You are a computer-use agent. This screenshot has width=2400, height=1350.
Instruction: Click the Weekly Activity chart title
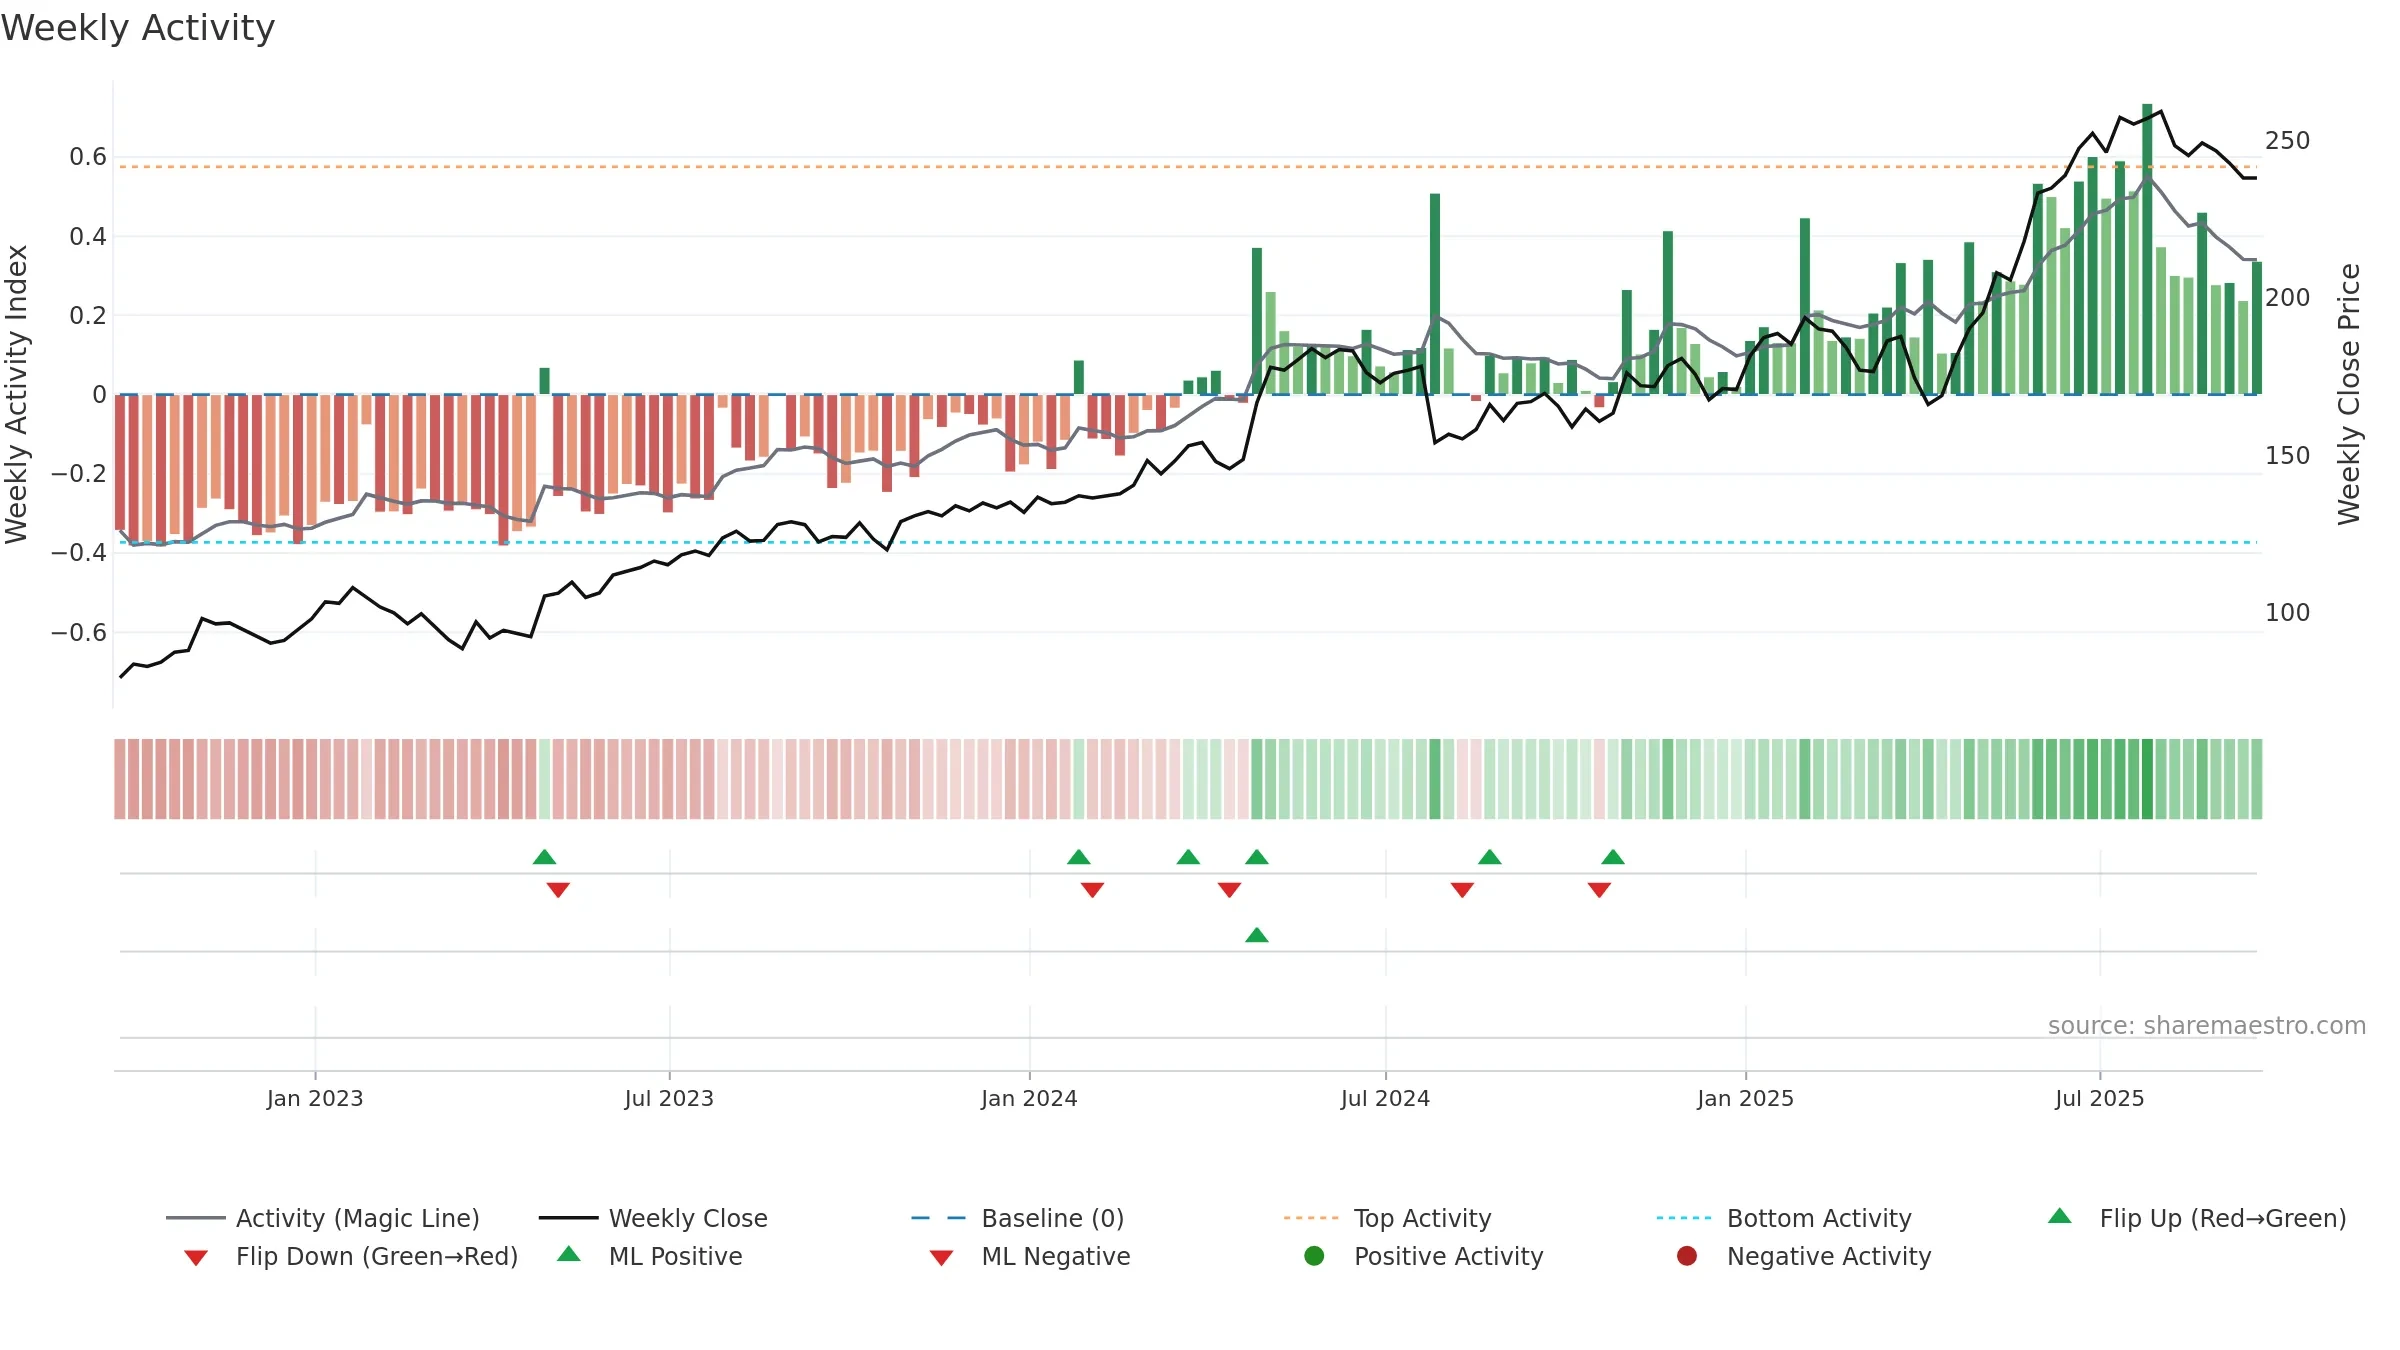pos(138,28)
